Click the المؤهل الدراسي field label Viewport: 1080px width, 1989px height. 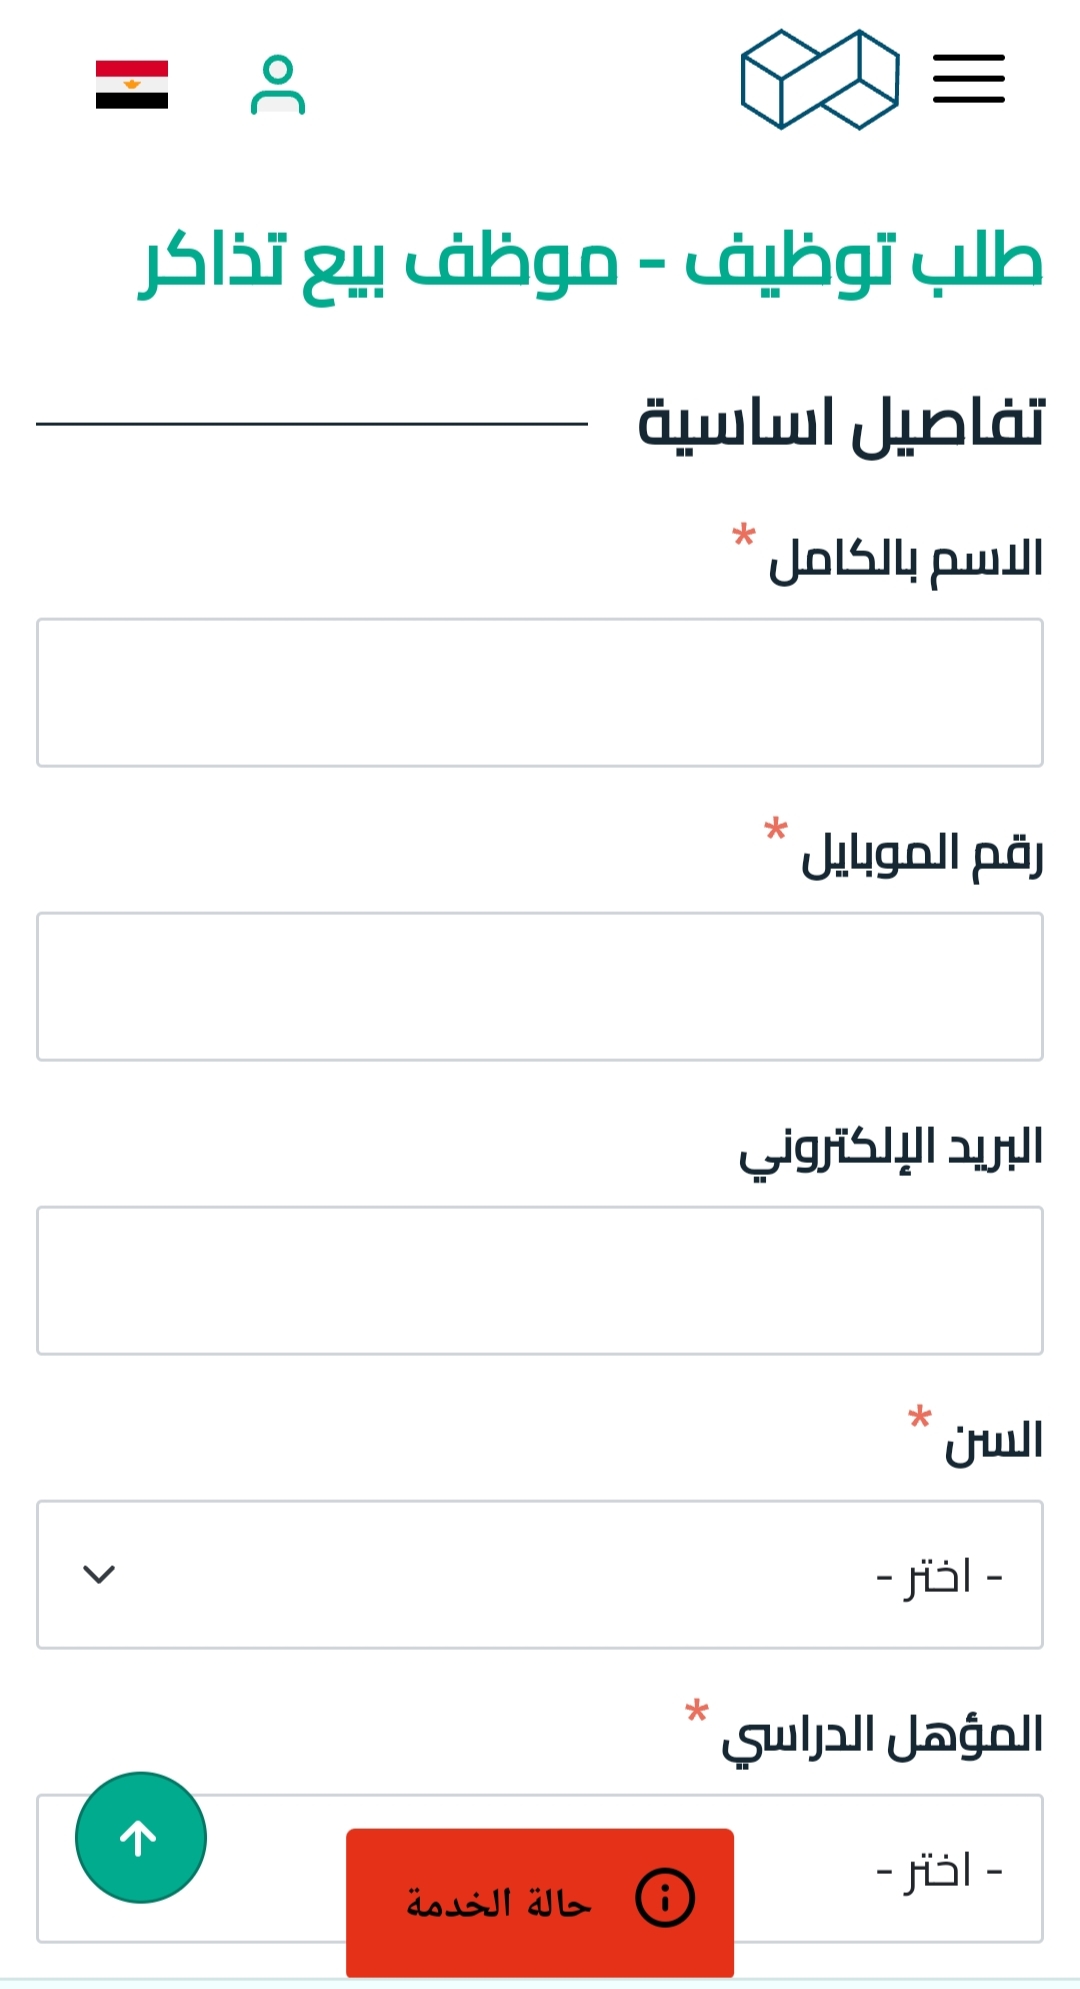883,1737
